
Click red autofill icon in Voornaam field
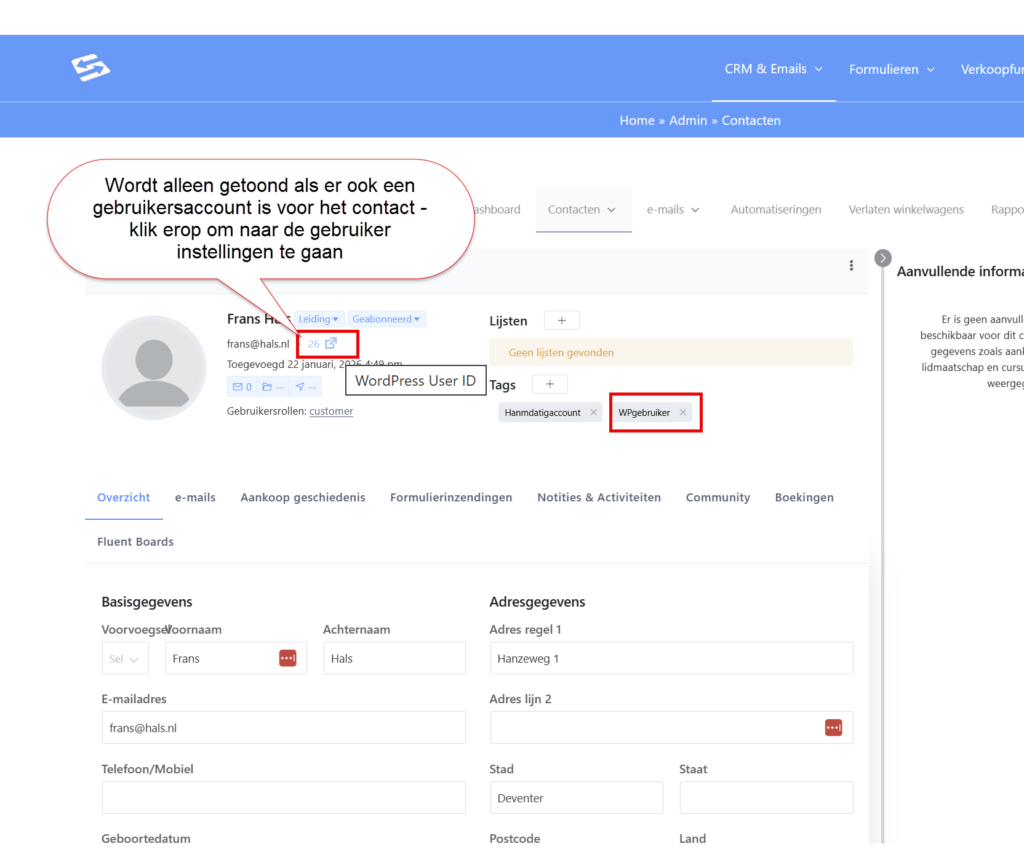[x=288, y=658]
